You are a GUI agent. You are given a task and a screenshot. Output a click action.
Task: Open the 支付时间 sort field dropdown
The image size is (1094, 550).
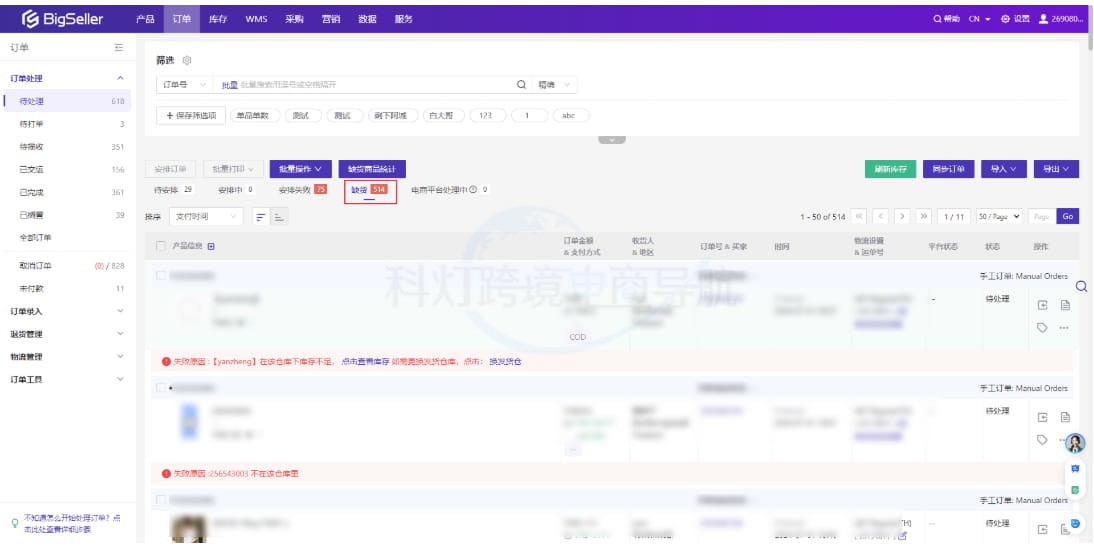pos(206,216)
